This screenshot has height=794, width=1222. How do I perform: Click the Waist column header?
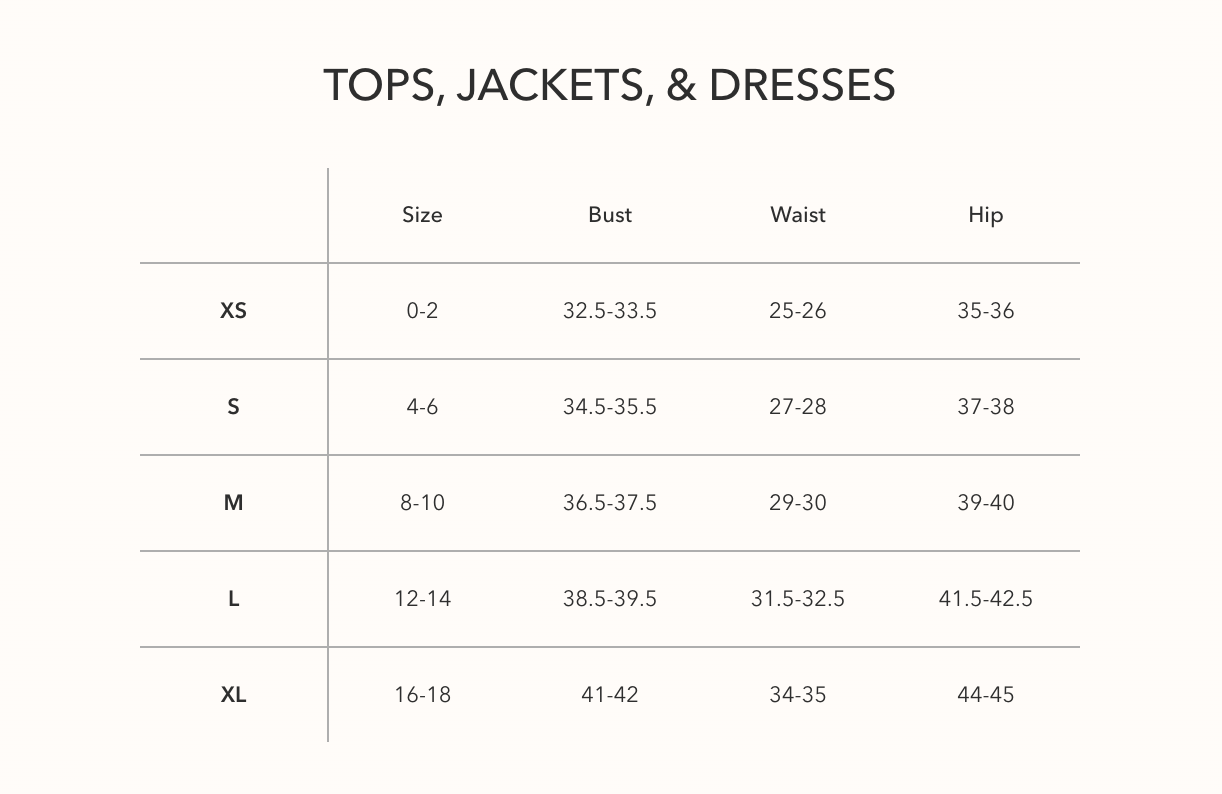[798, 215]
